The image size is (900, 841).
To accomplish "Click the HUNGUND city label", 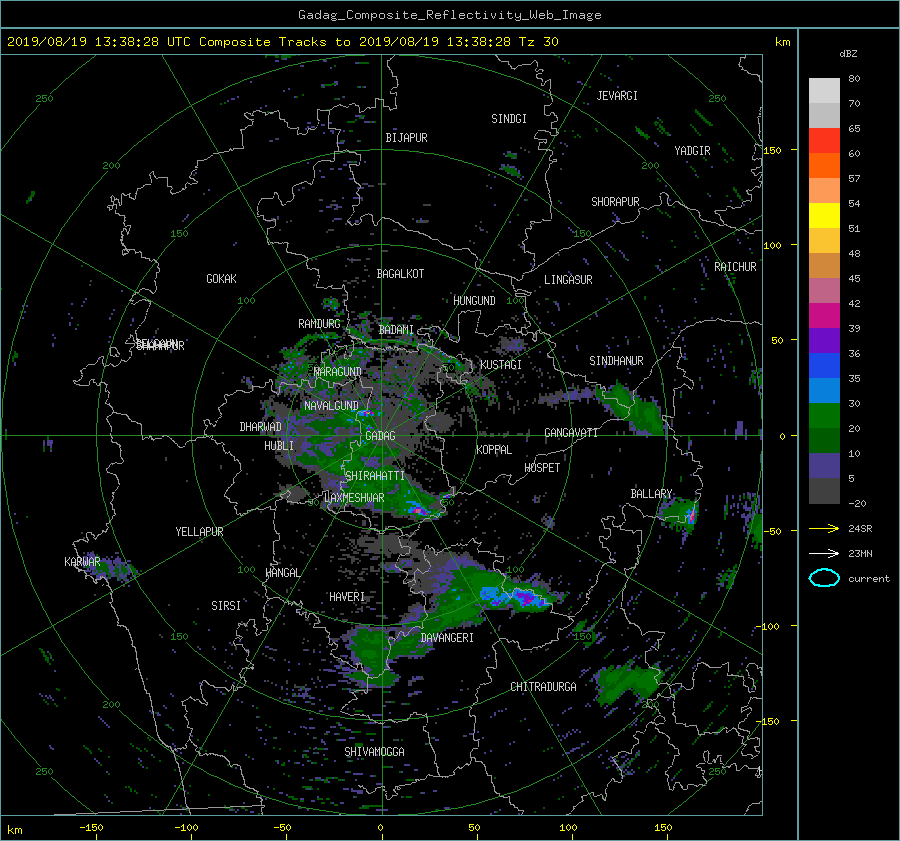I will (x=474, y=300).
